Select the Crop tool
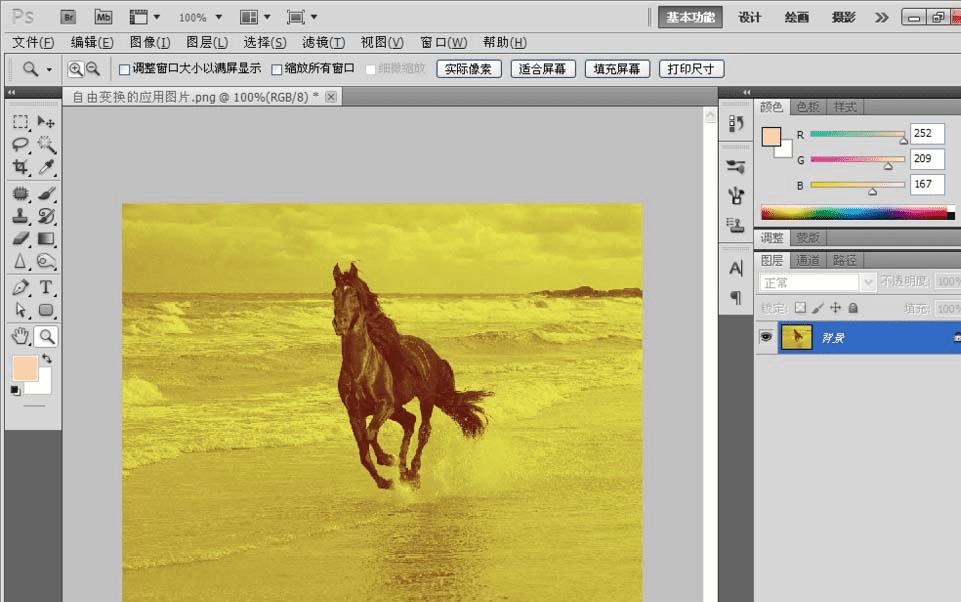Screen dimensions: 961x602 tap(20, 168)
